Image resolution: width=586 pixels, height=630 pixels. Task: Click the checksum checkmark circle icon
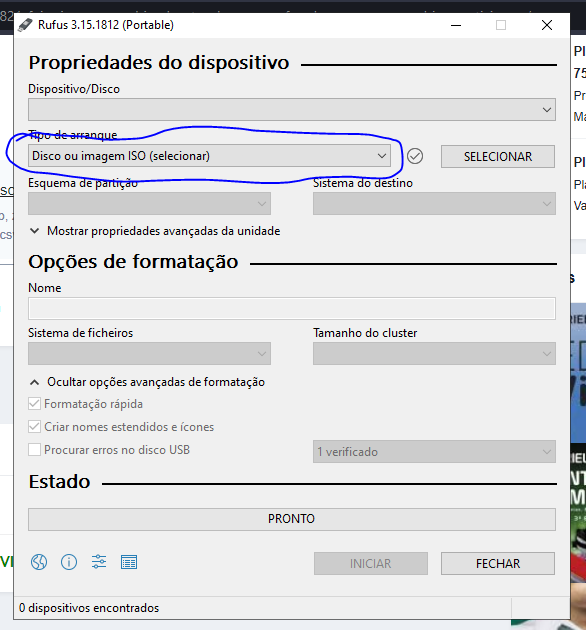(x=415, y=156)
